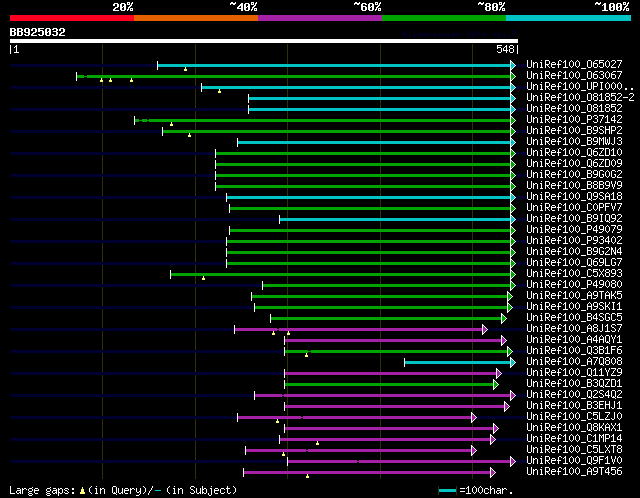
Task: Select the UniRef100_P93402 label
Action: (574, 240)
